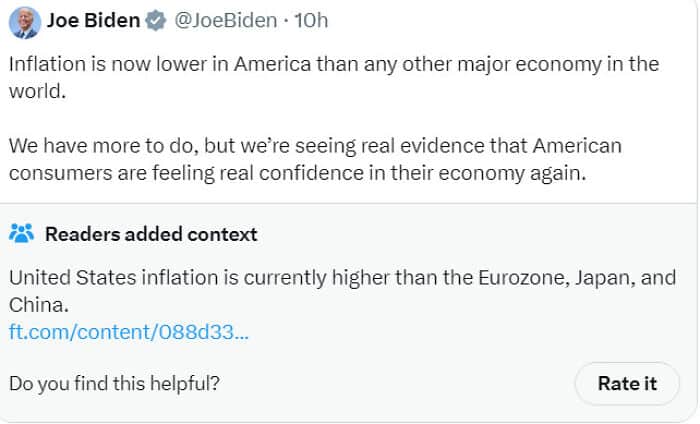
Task: Click the blue verified badge icon
Action: [155, 21]
